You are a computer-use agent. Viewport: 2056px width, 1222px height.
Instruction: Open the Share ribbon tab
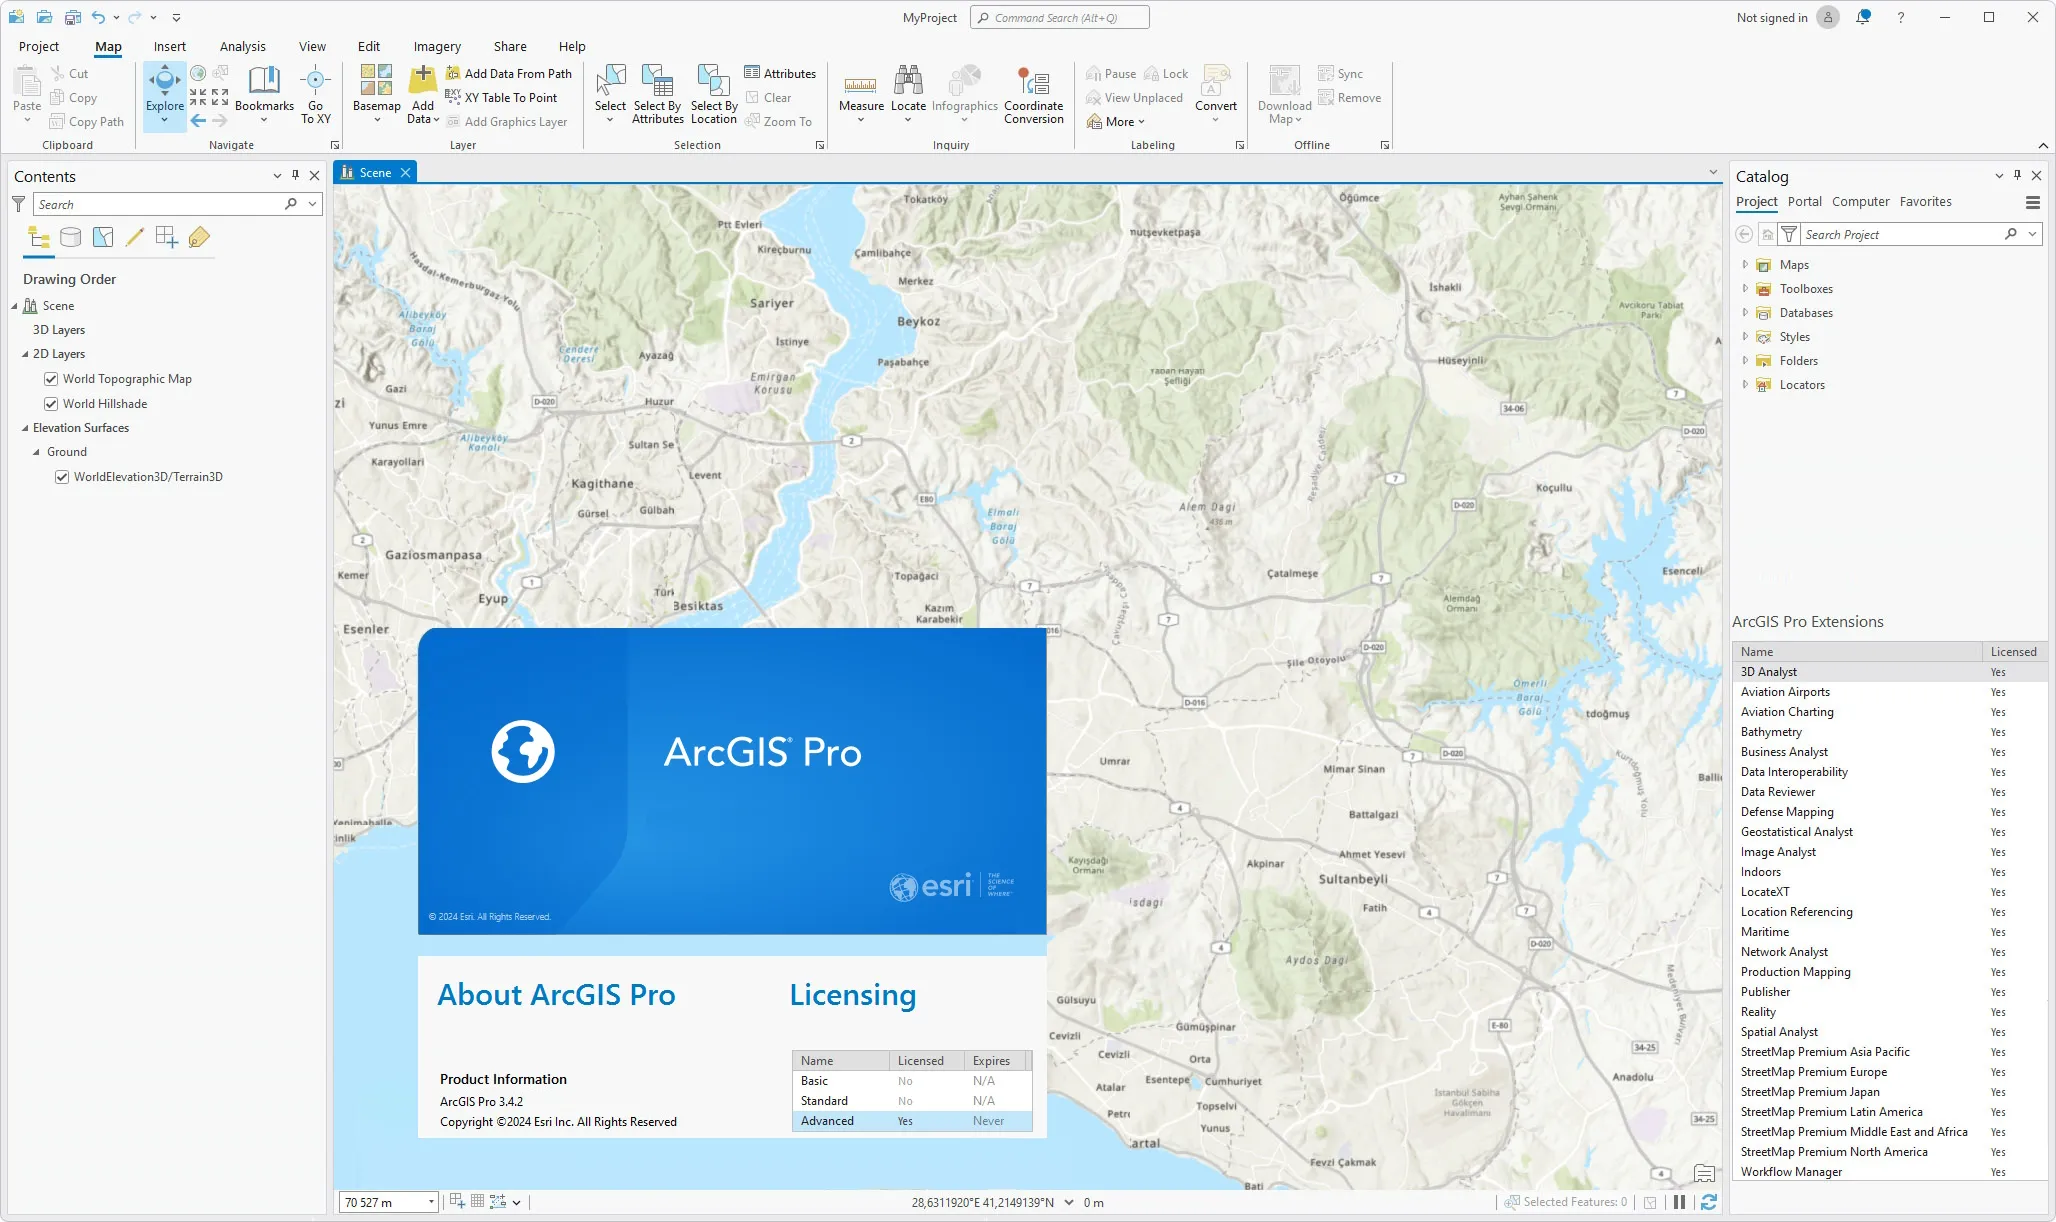(x=510, y=46)
